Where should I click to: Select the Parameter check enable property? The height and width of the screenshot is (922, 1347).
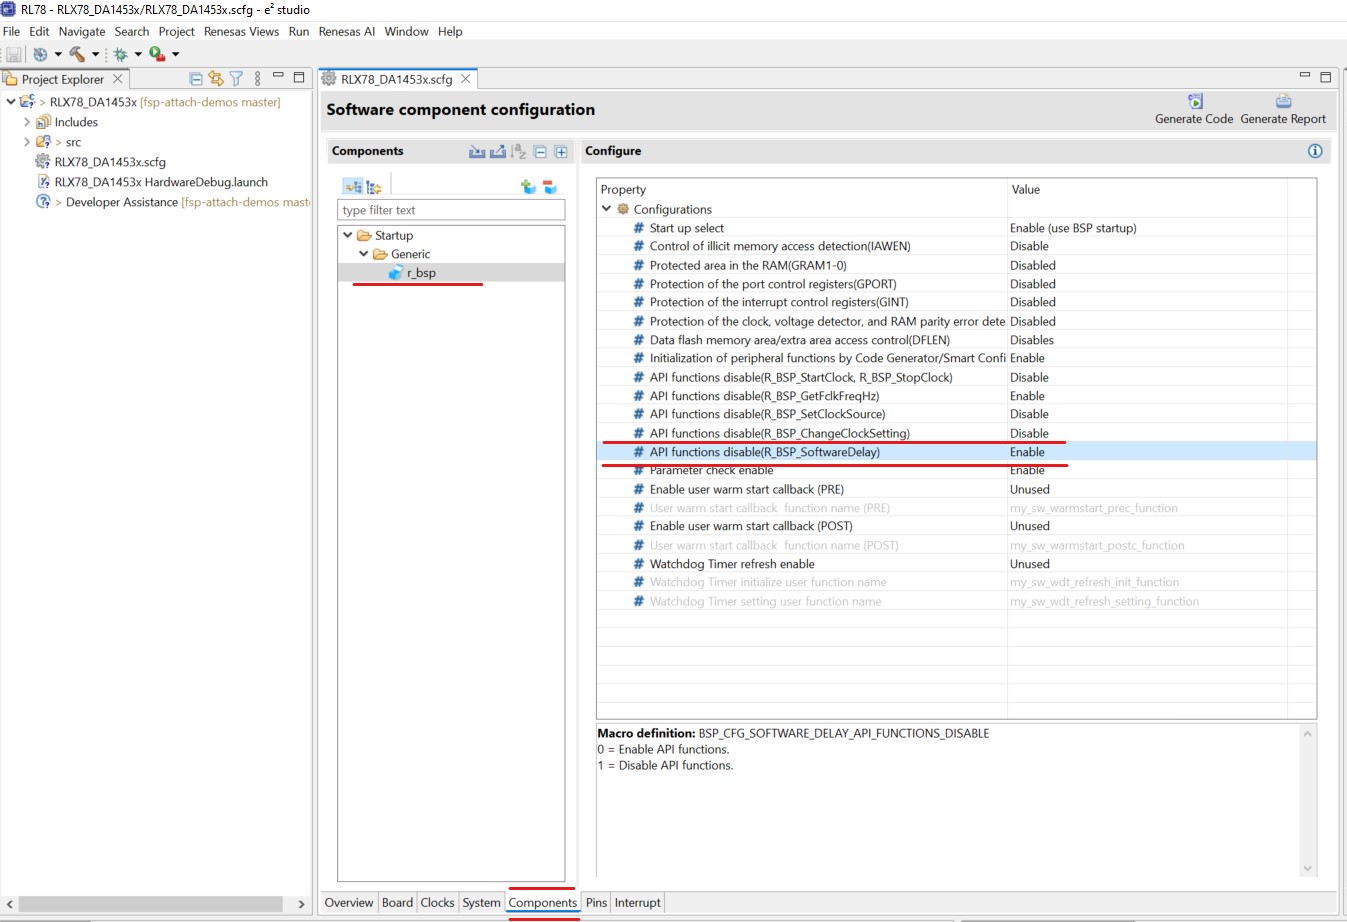711,471
